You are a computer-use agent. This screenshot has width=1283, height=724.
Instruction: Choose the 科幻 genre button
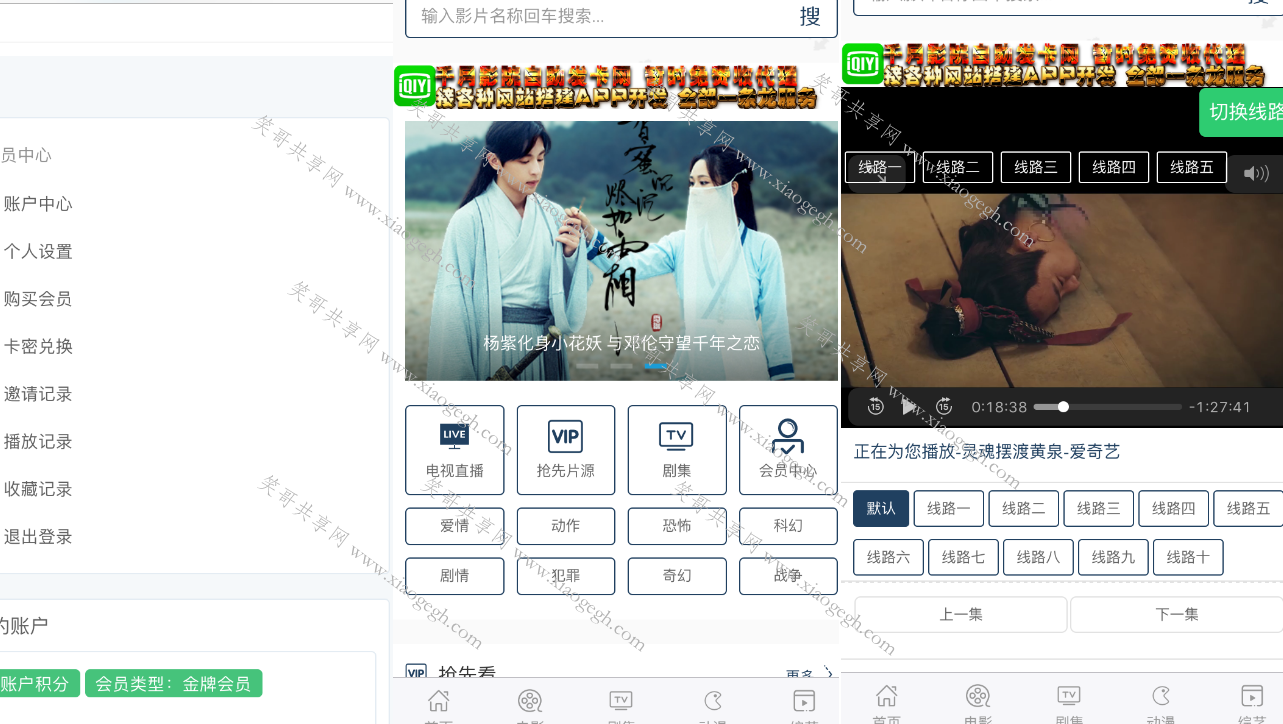(x=788, y=526)
